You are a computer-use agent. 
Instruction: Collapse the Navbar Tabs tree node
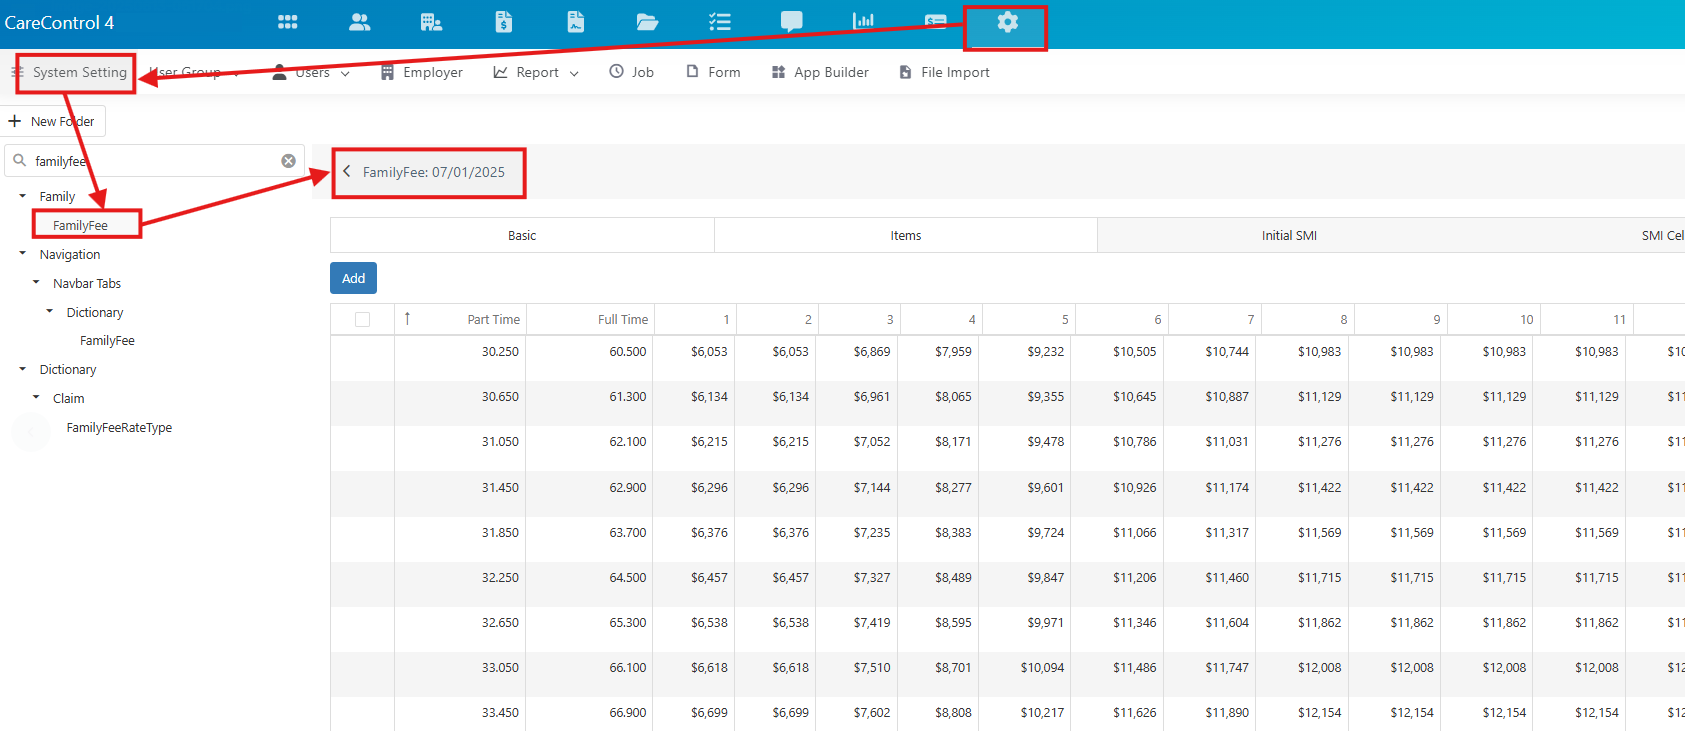point(37,283)
